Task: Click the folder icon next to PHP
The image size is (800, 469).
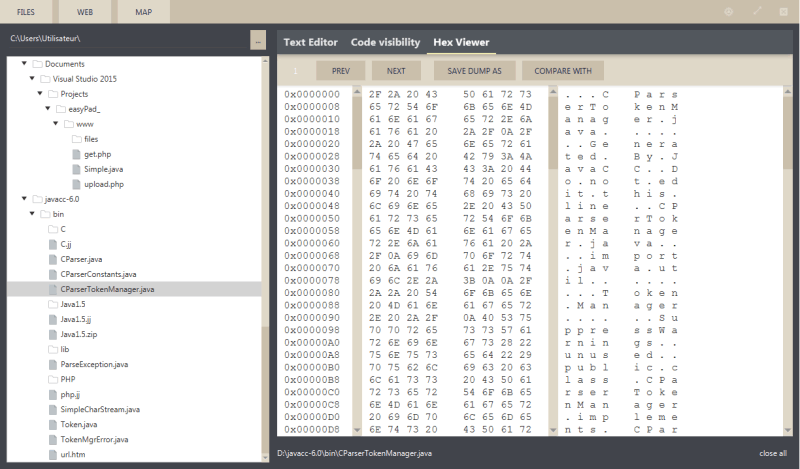Action: [x=52, y=379]
